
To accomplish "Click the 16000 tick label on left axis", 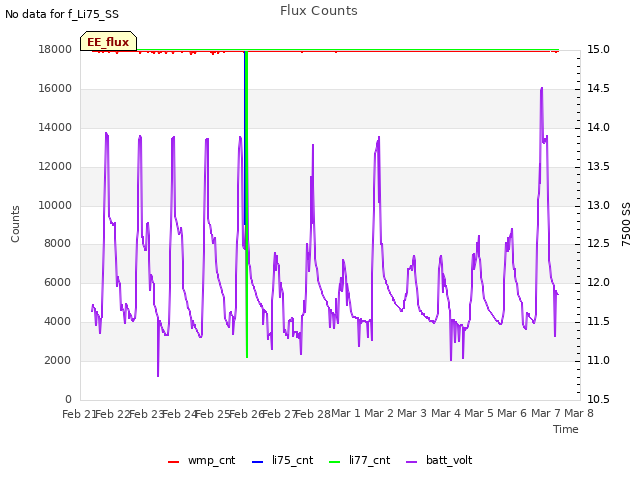I will (55, 89).
